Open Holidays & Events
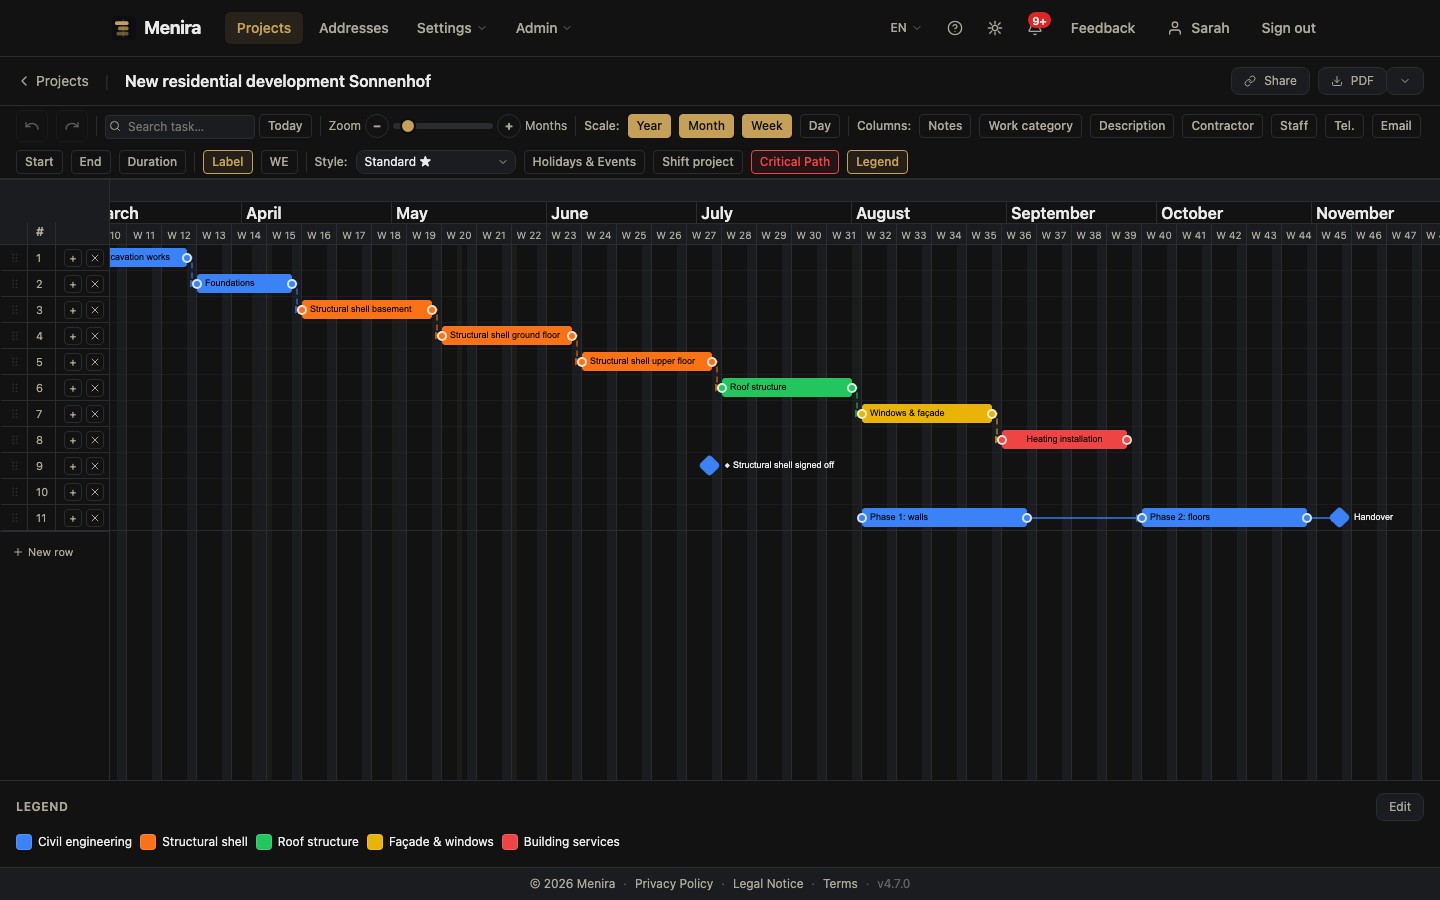 point(584,162)
